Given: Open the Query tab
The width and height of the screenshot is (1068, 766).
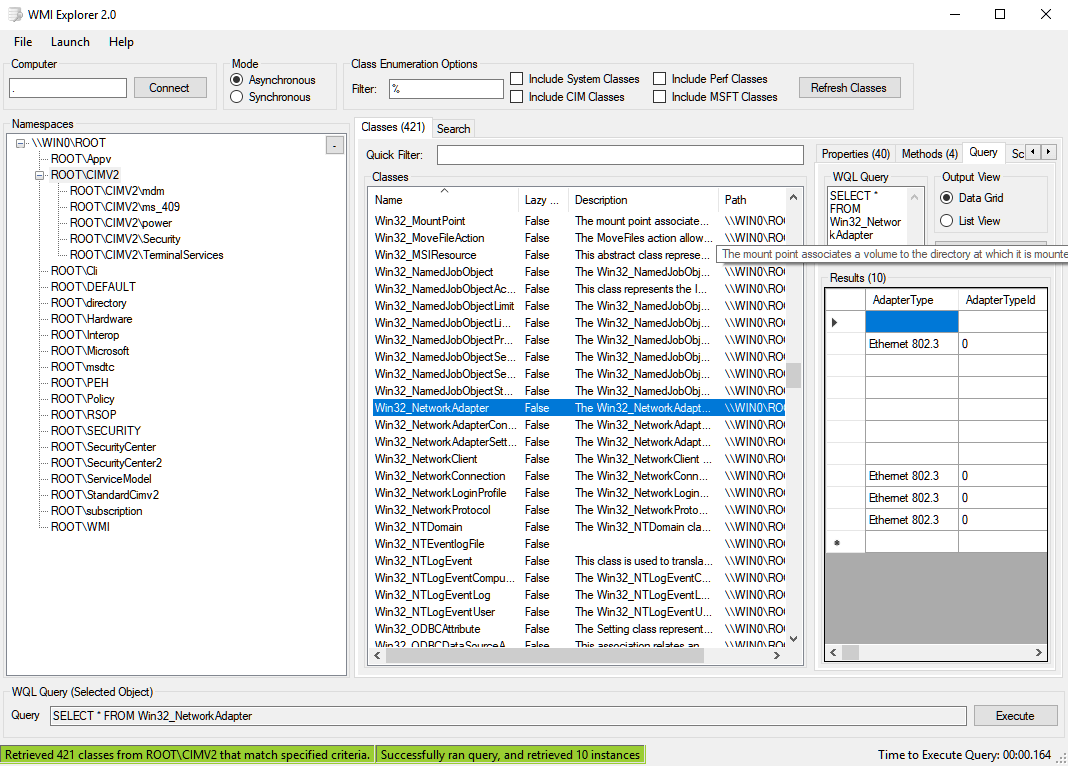Looking at the screenshot, I should pos(984,153).
